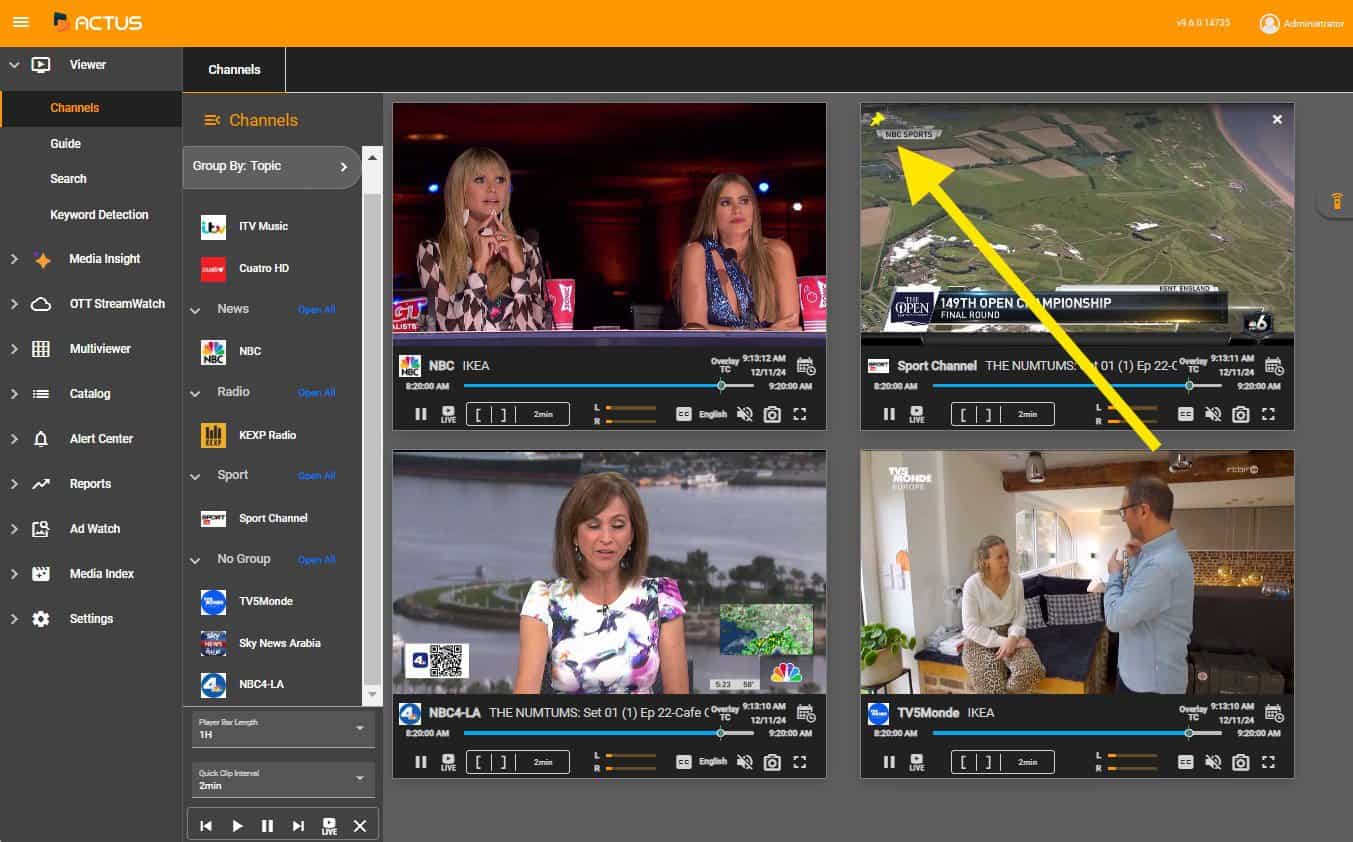Viewport: 1353px width, 842px height.
Task: Open the hamburger main menu
Action: [21, 22]
